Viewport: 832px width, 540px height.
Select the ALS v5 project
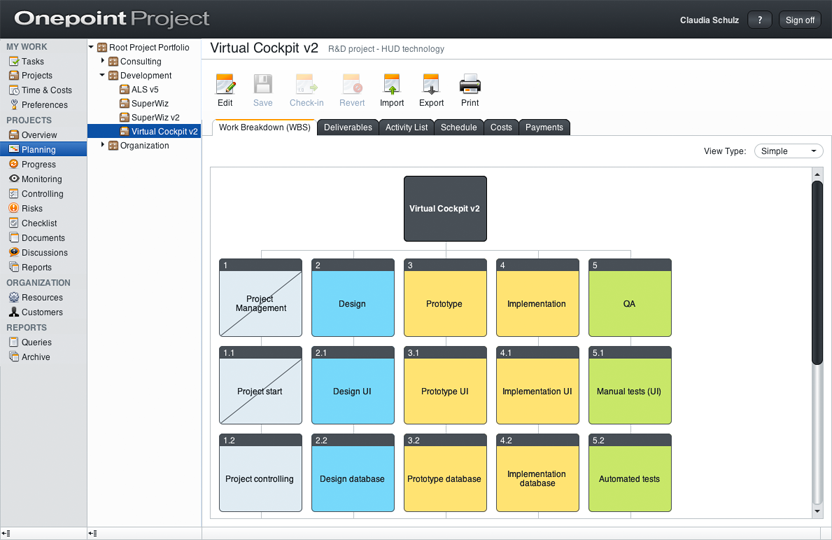pyautogui.click(x=144, y=89)
